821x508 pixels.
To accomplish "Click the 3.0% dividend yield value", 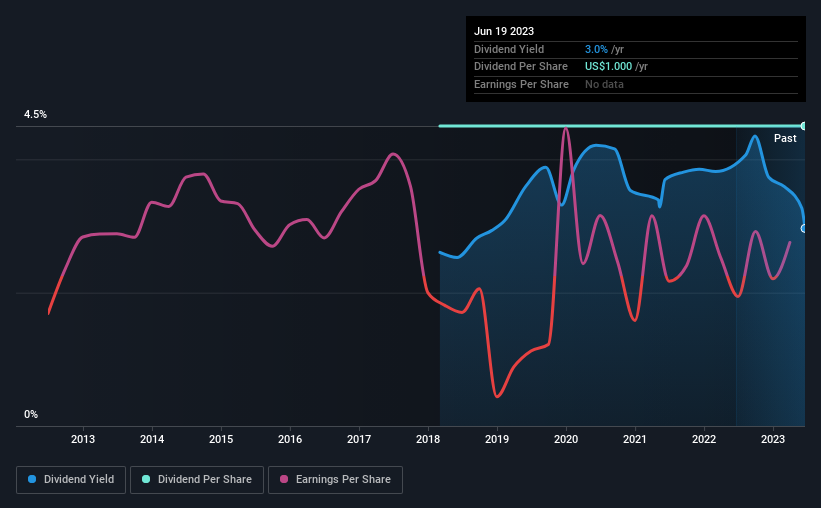I will [x=596, y=49].
